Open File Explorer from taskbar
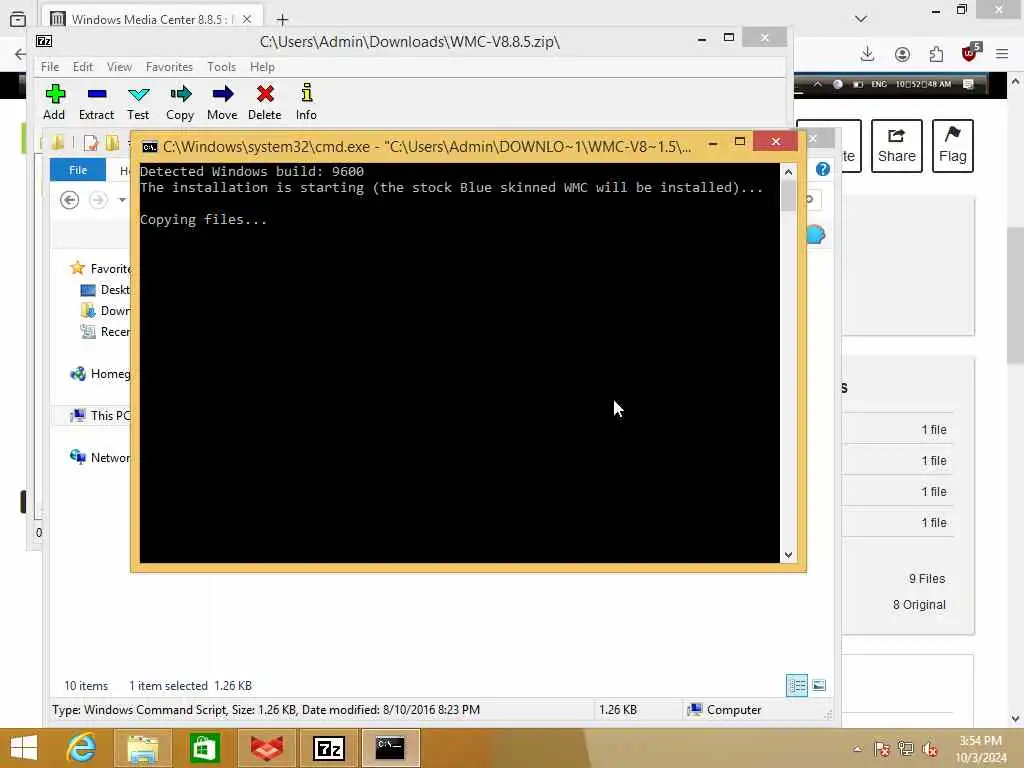This screenshot has height=768, width=1024. tap(142, 748)
